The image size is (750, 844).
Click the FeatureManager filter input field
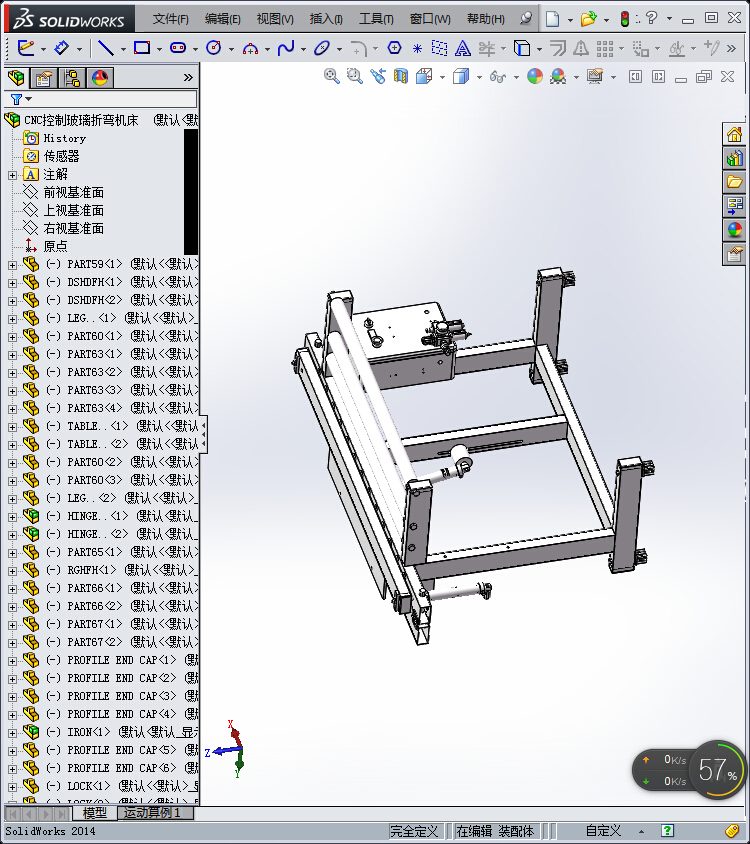[114, 99]
